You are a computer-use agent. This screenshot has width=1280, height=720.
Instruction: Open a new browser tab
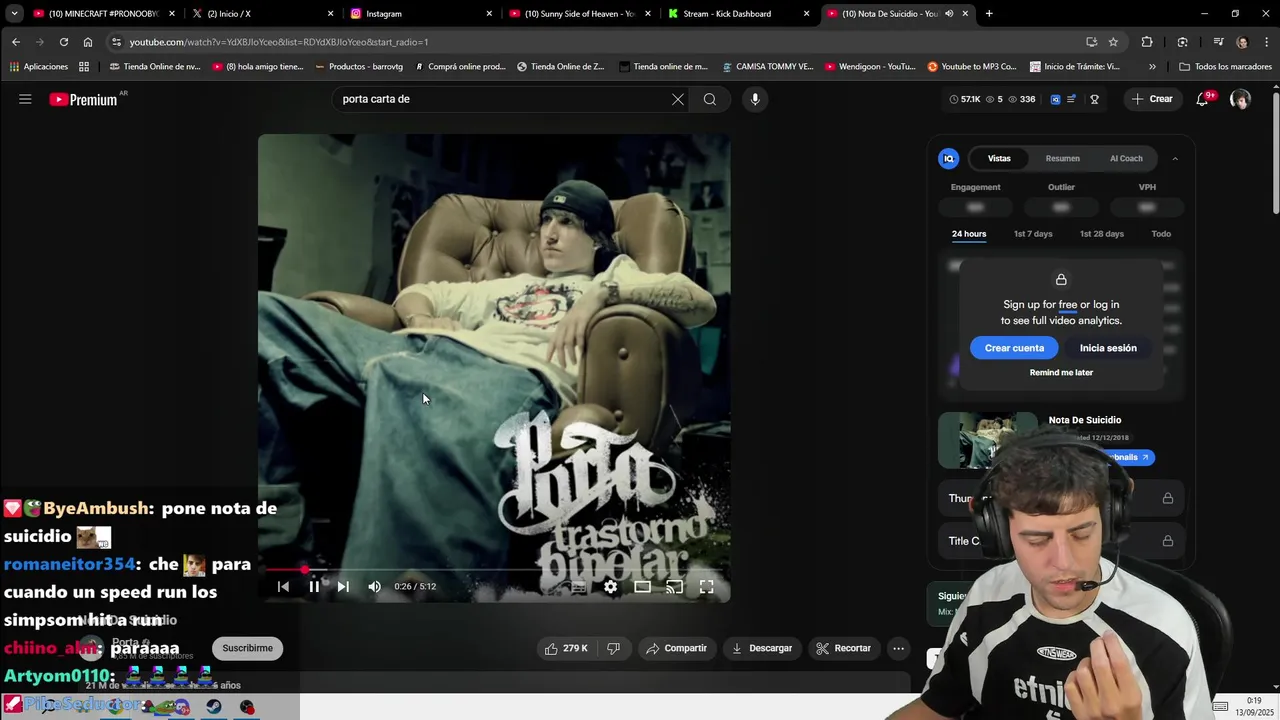click(989, 13)
